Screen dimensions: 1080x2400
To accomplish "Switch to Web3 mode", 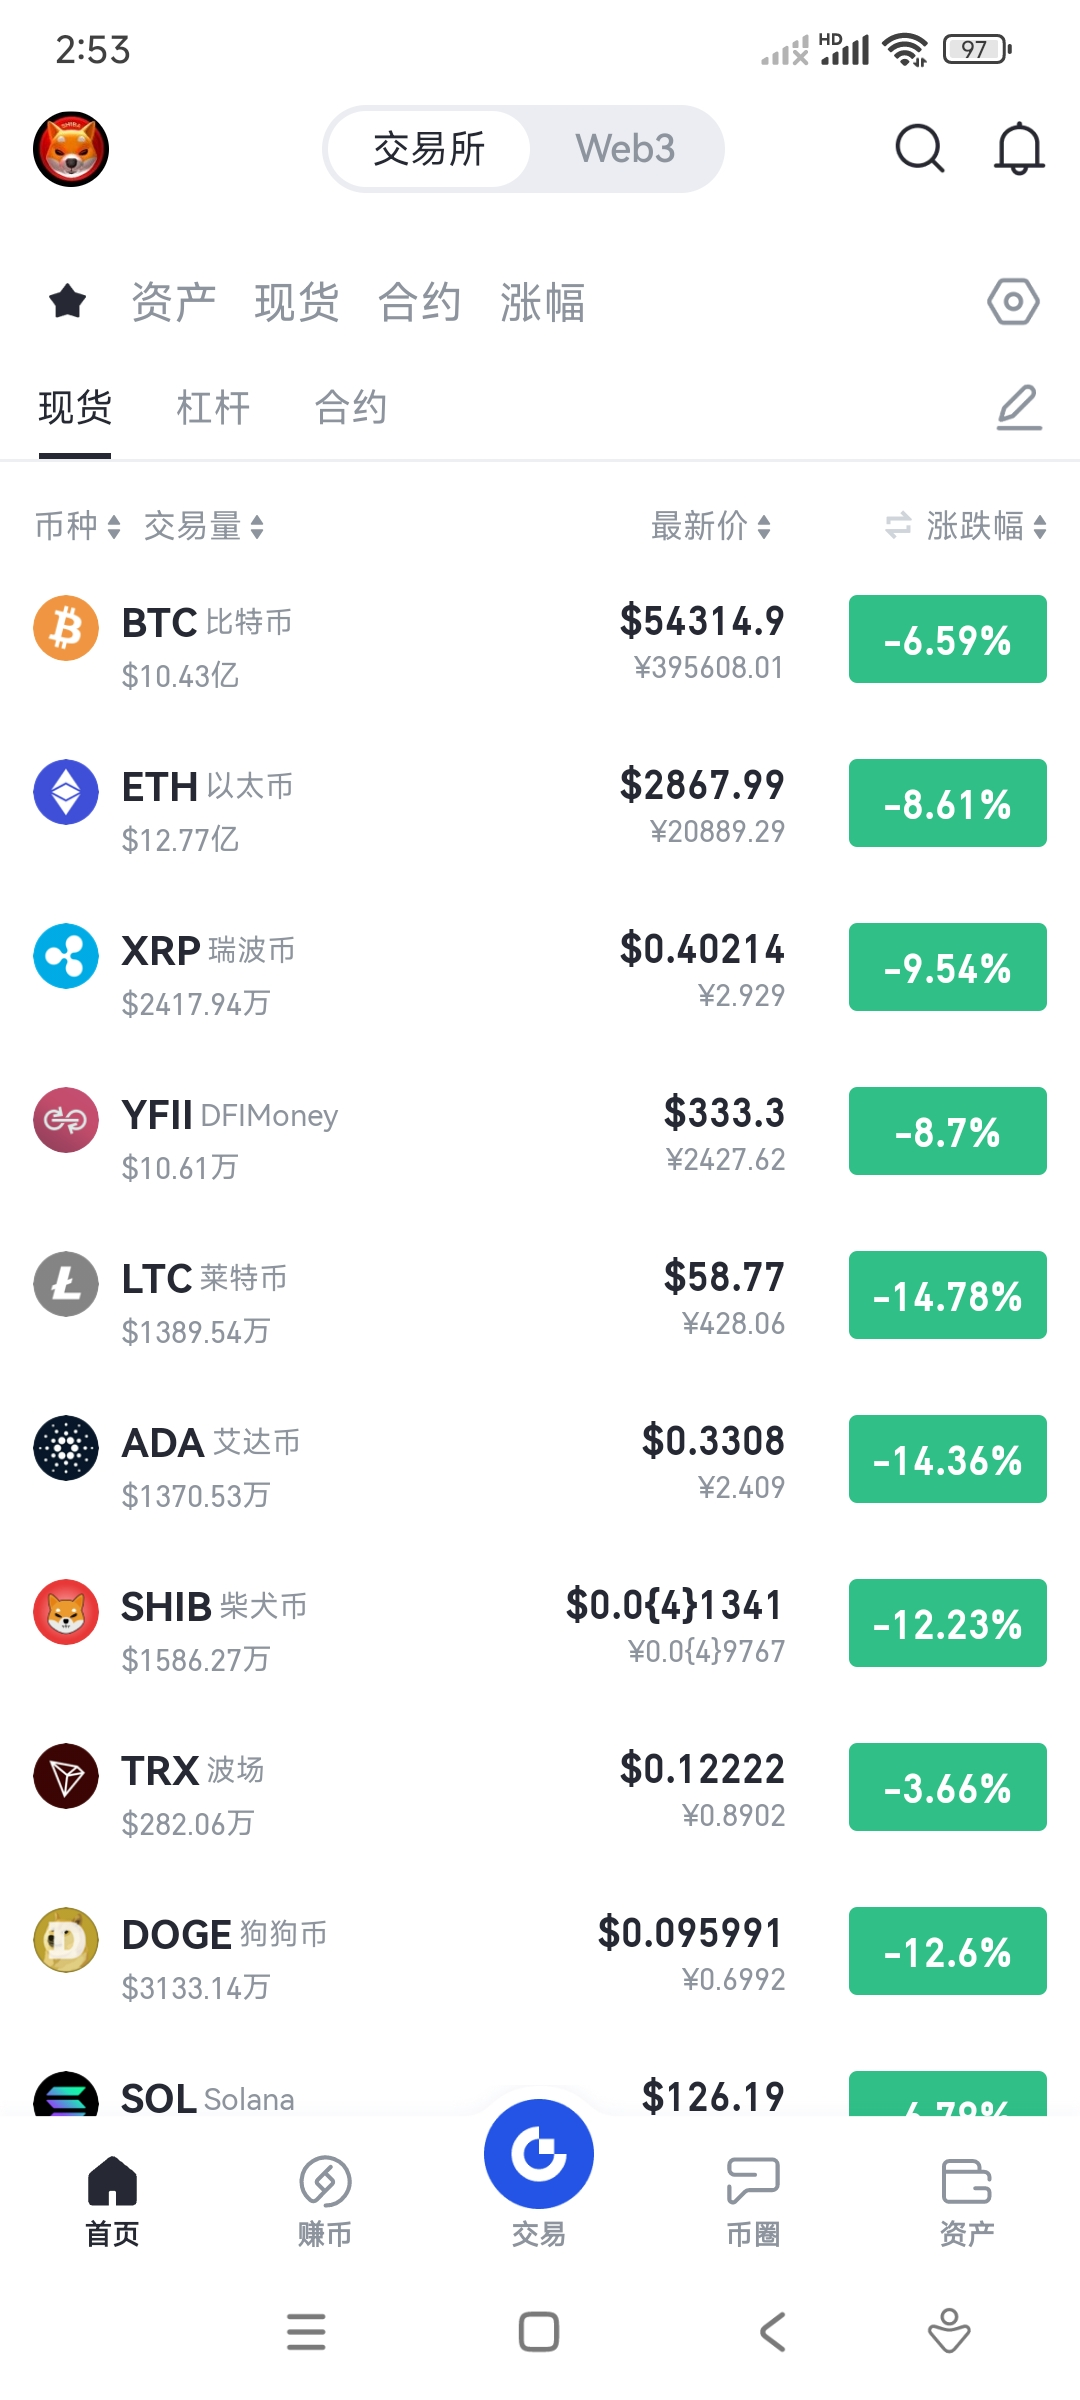I will (x=625, y=149).
